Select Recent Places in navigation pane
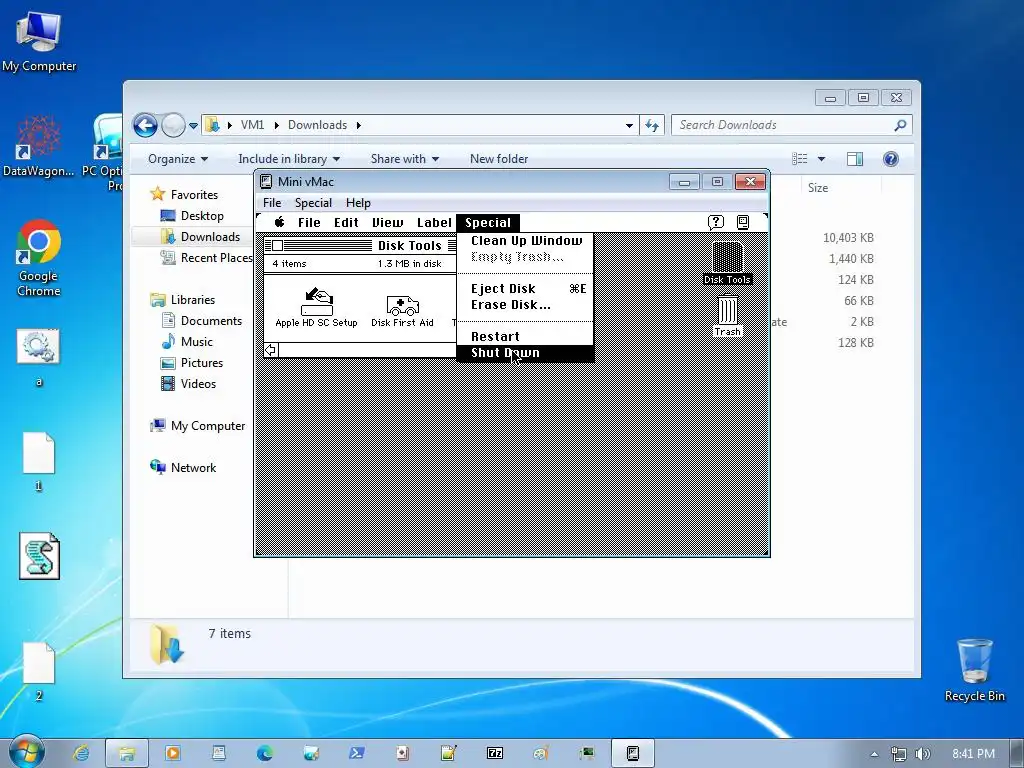Viewport: 1024px width, 768px height. [x=206, y=258]
